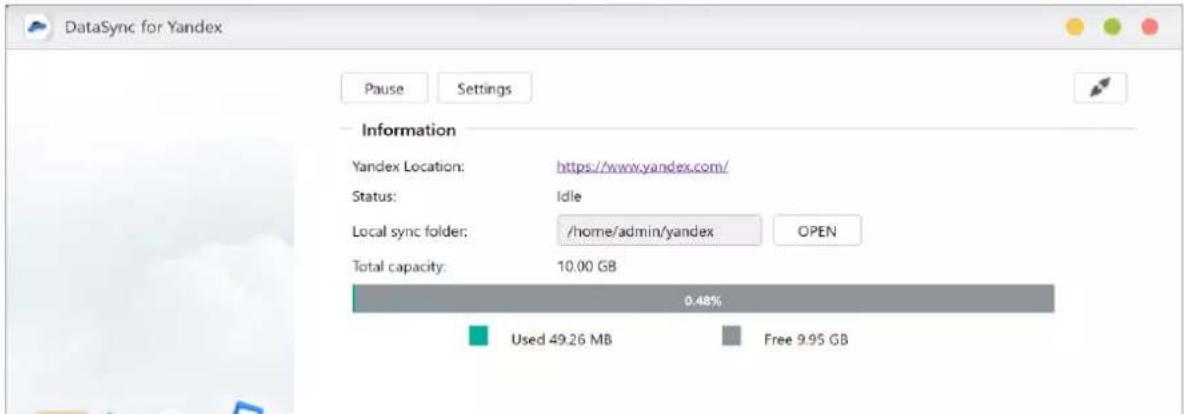Minimize window with the yellow circle button
This screenshot has width=1184, height=414.
click(1074, 27)
